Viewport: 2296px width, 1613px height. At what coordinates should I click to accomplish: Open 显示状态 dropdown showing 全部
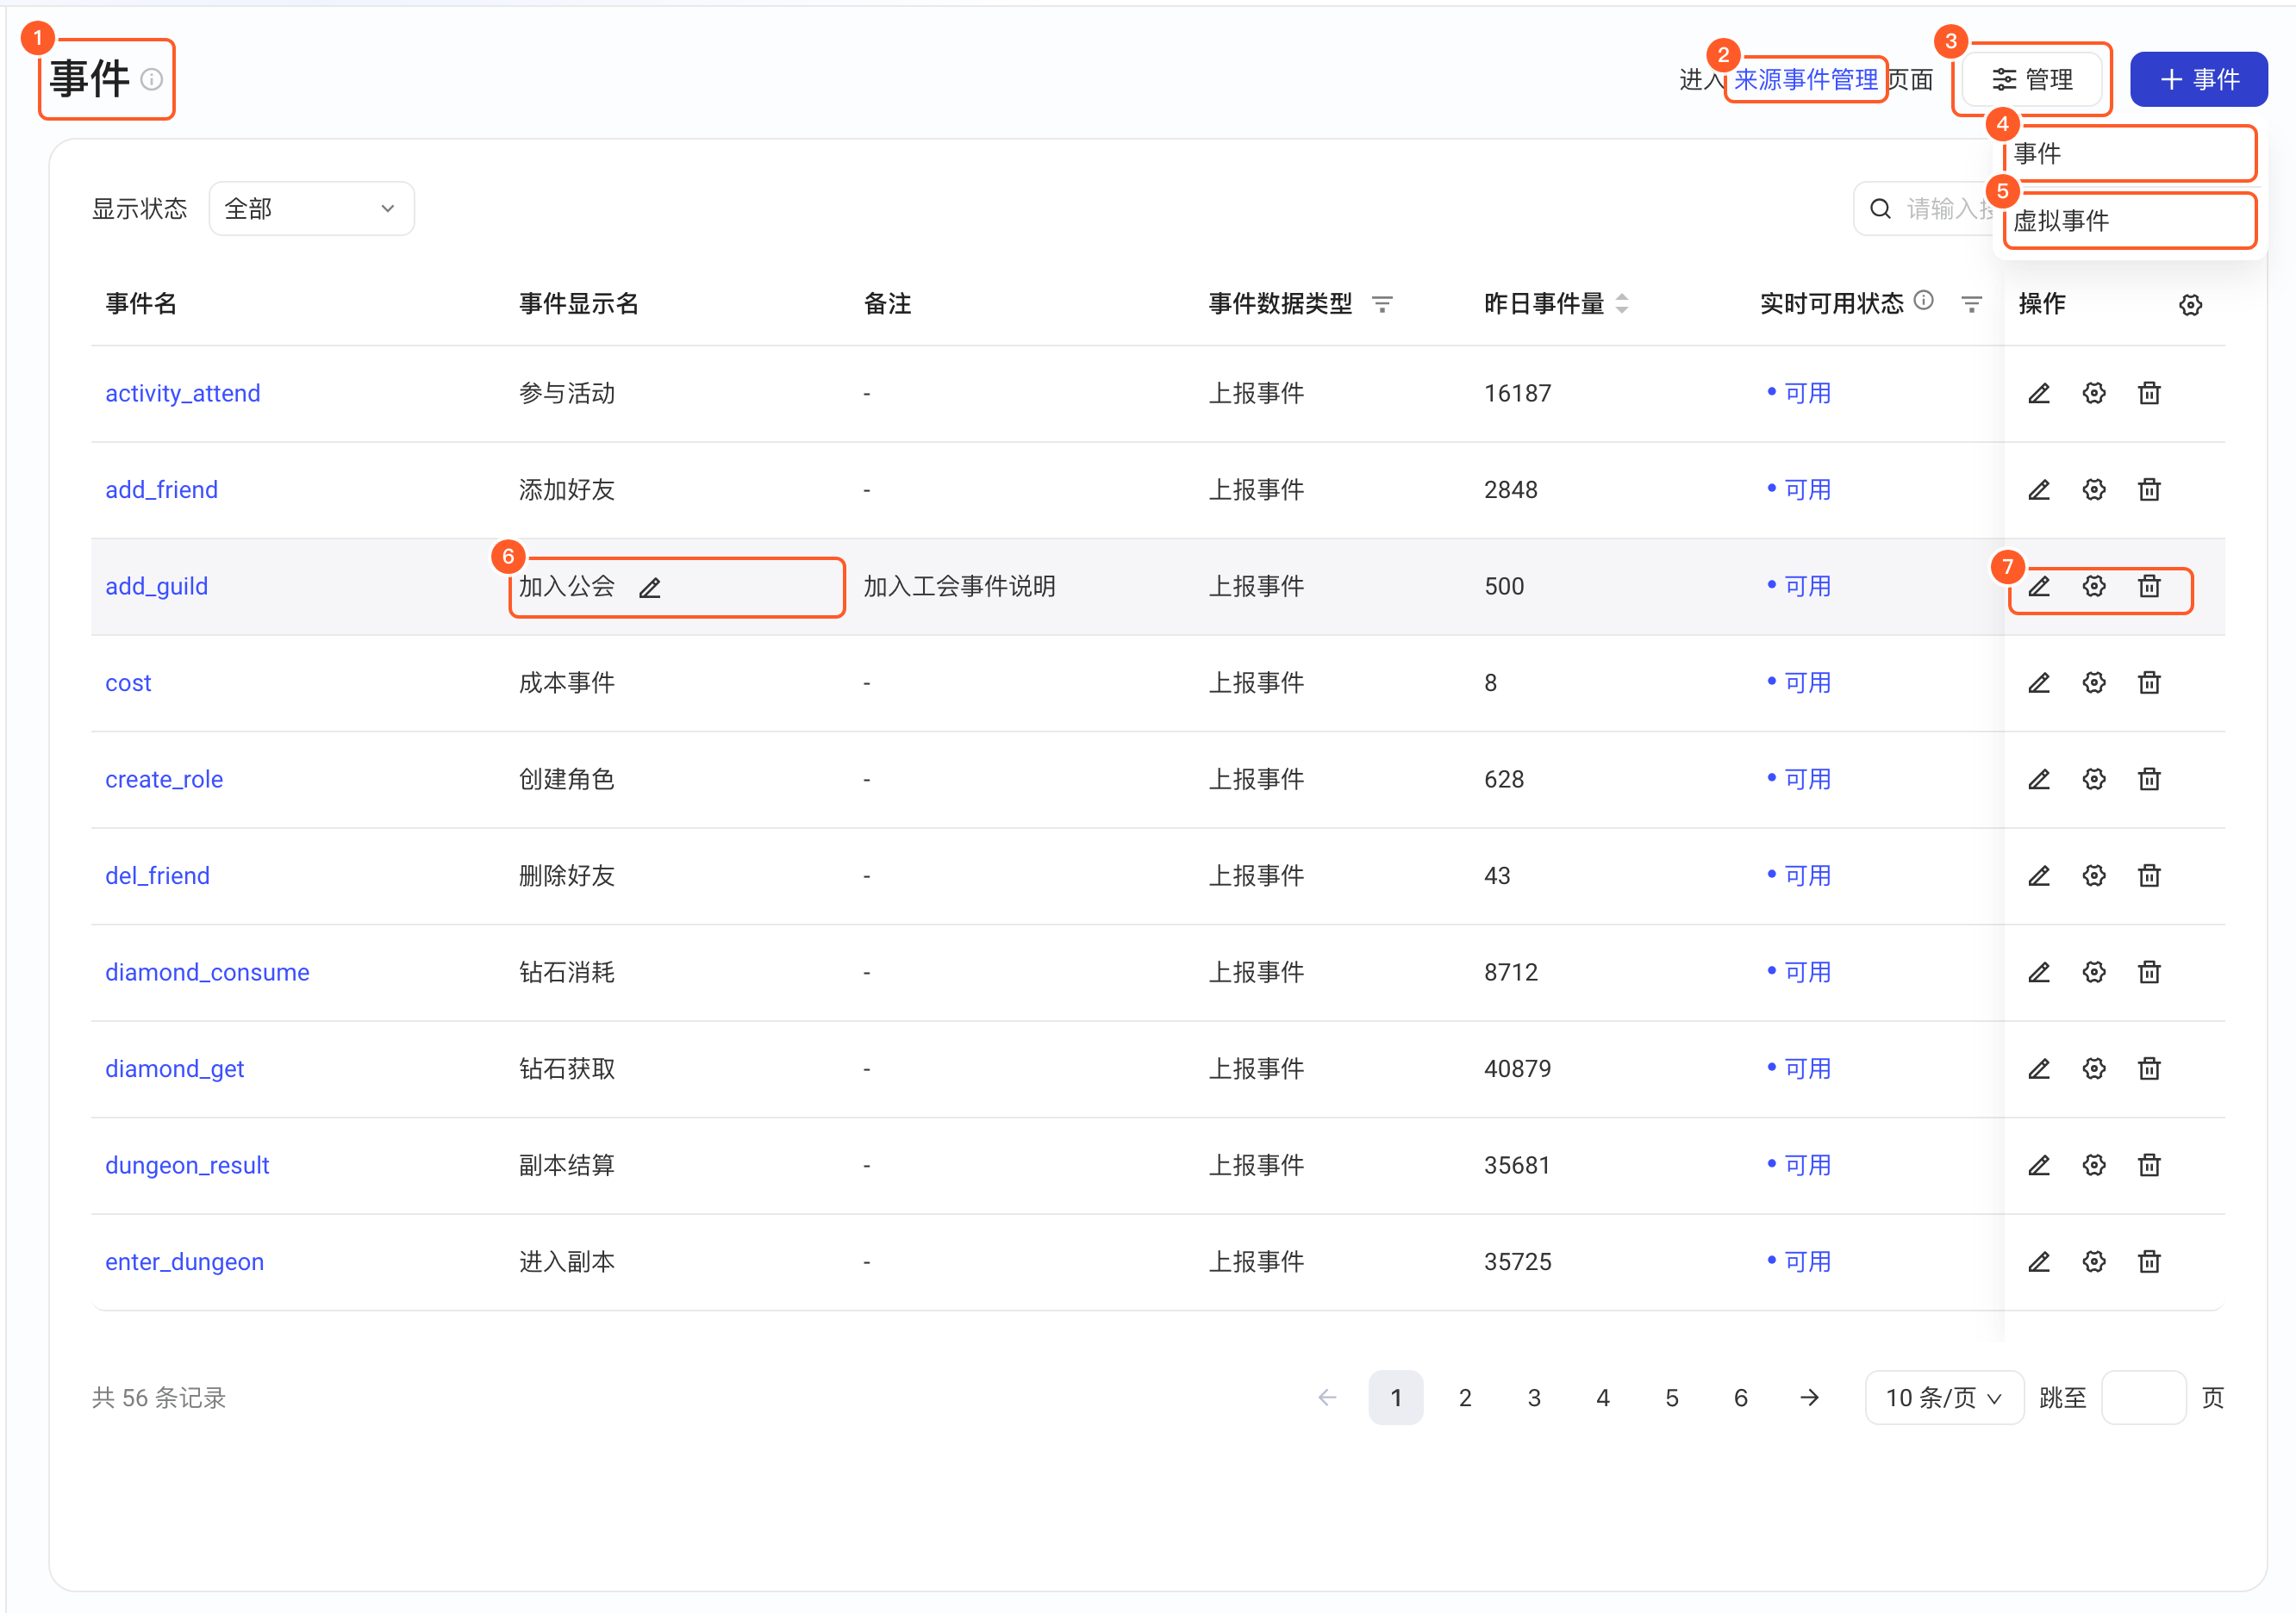click(311, 209)
